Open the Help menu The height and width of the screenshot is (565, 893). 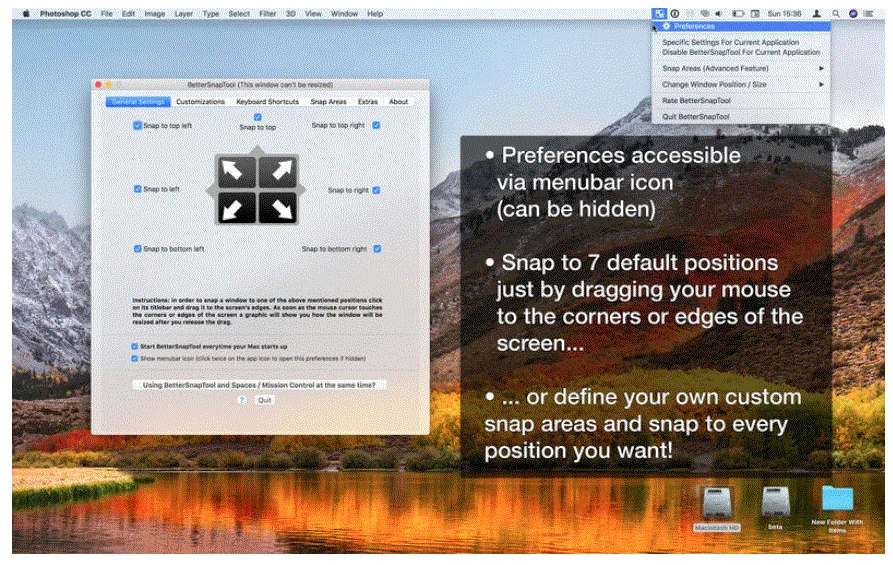375,14
